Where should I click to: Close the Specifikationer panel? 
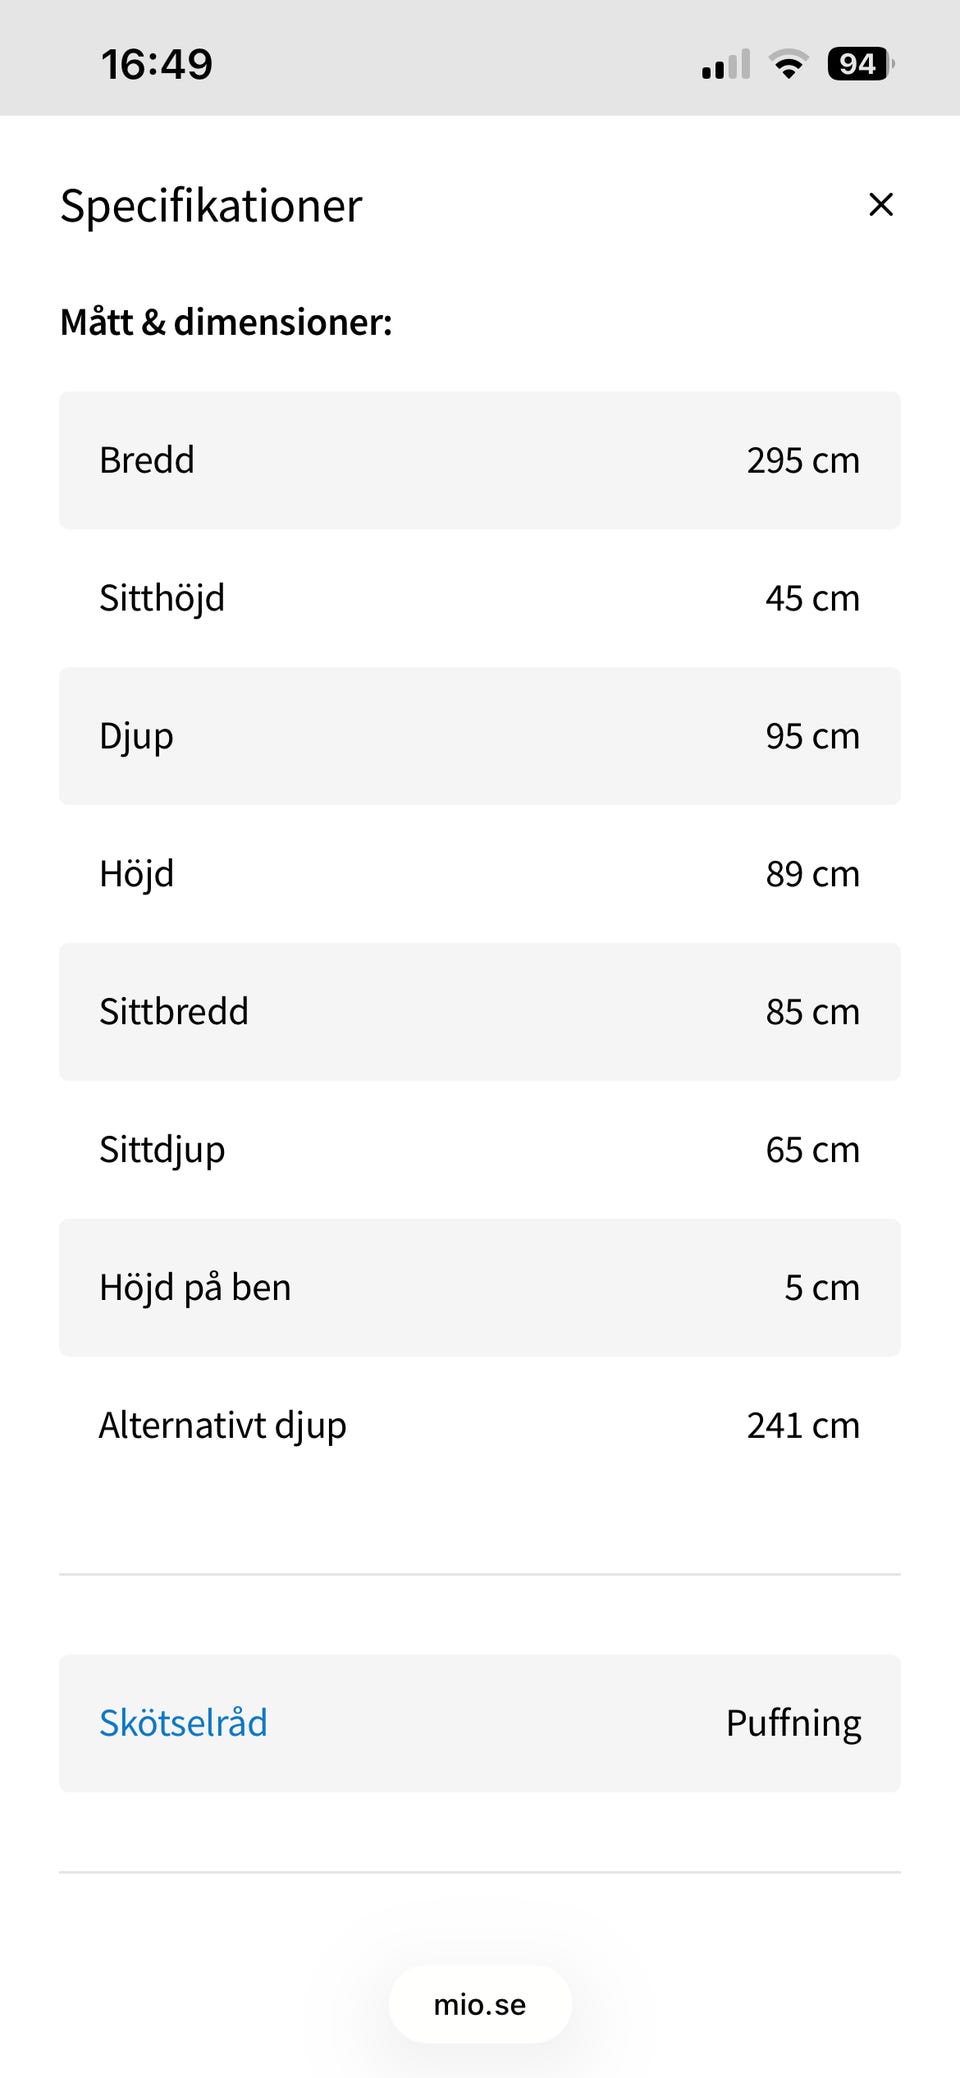(x=880, y=205)
